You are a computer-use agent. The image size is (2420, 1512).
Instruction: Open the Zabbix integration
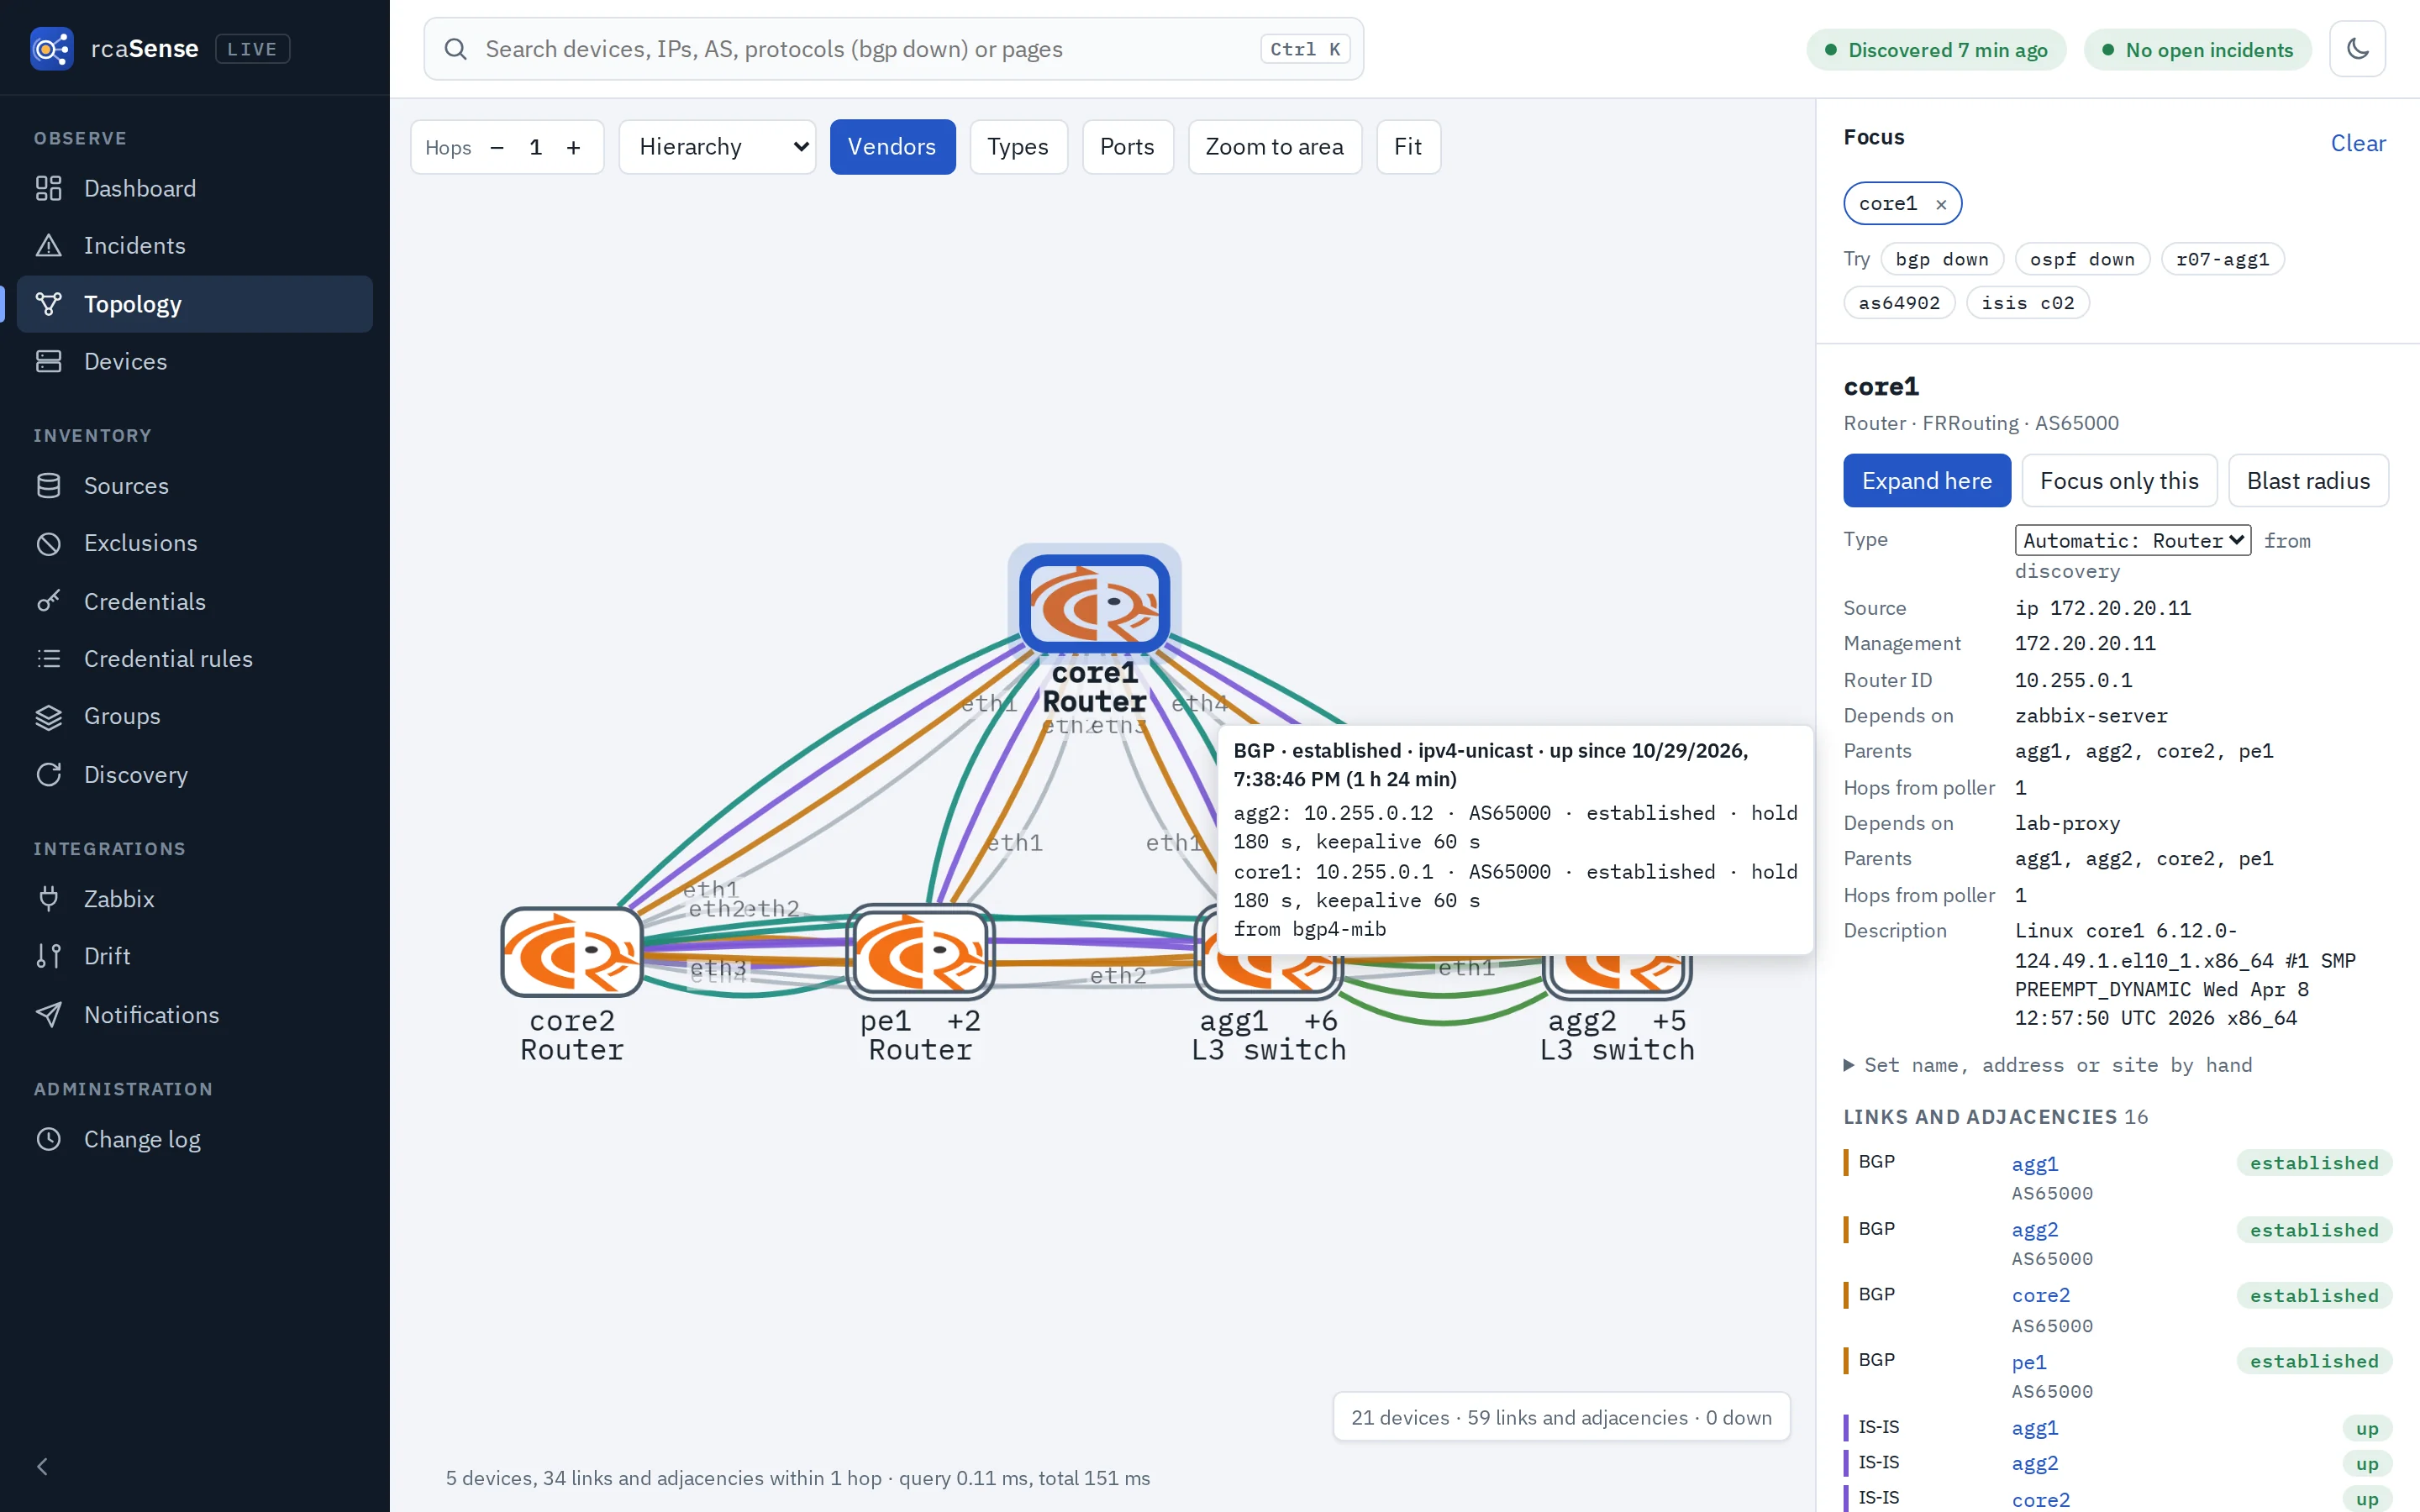tap(195, 899)
